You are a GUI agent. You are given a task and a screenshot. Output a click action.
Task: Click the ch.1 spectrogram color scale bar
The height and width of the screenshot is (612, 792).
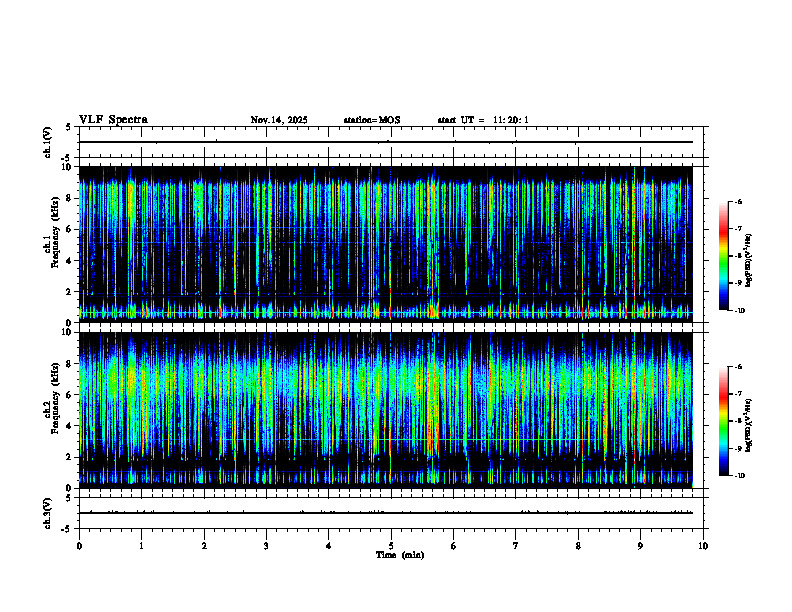pyautogui.click(x=724, y=256)
